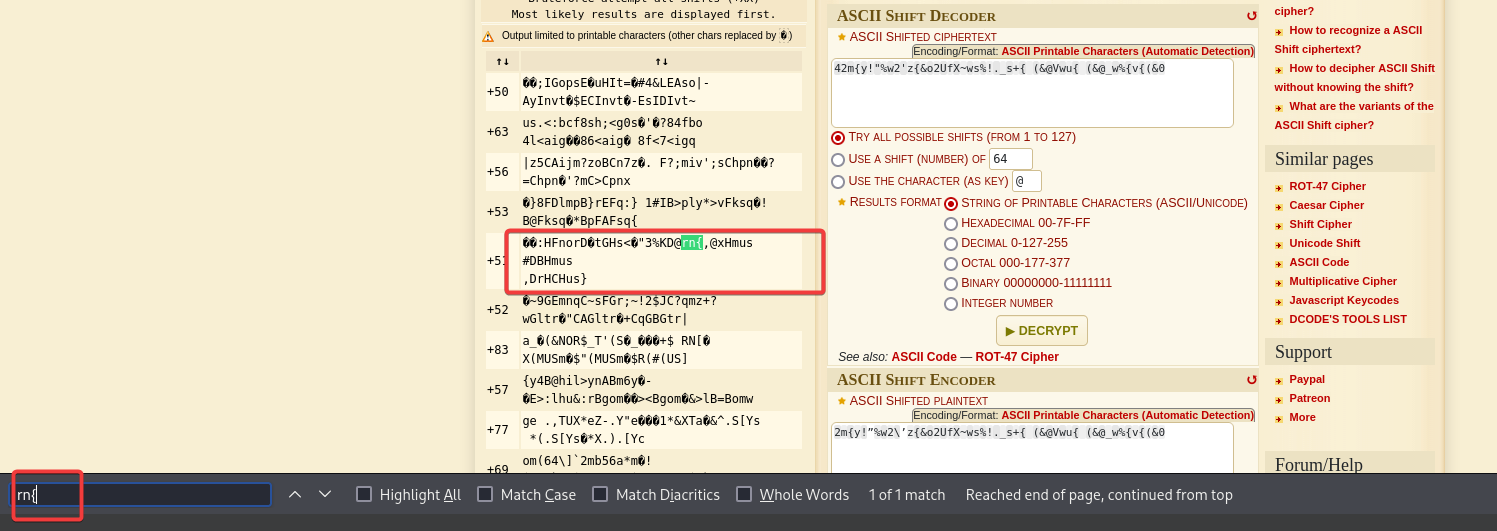Click ASCII Code link after See also

[924, 357]
